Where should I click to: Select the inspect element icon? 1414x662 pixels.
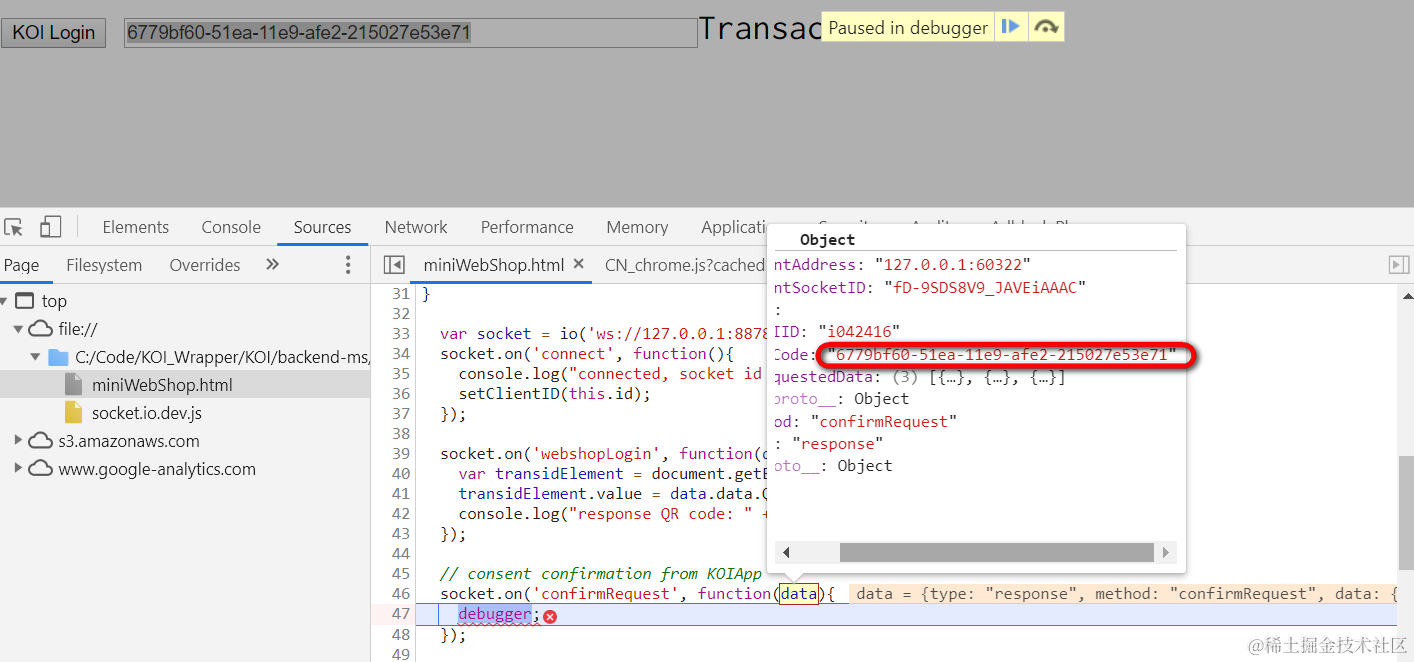(14, 227)
